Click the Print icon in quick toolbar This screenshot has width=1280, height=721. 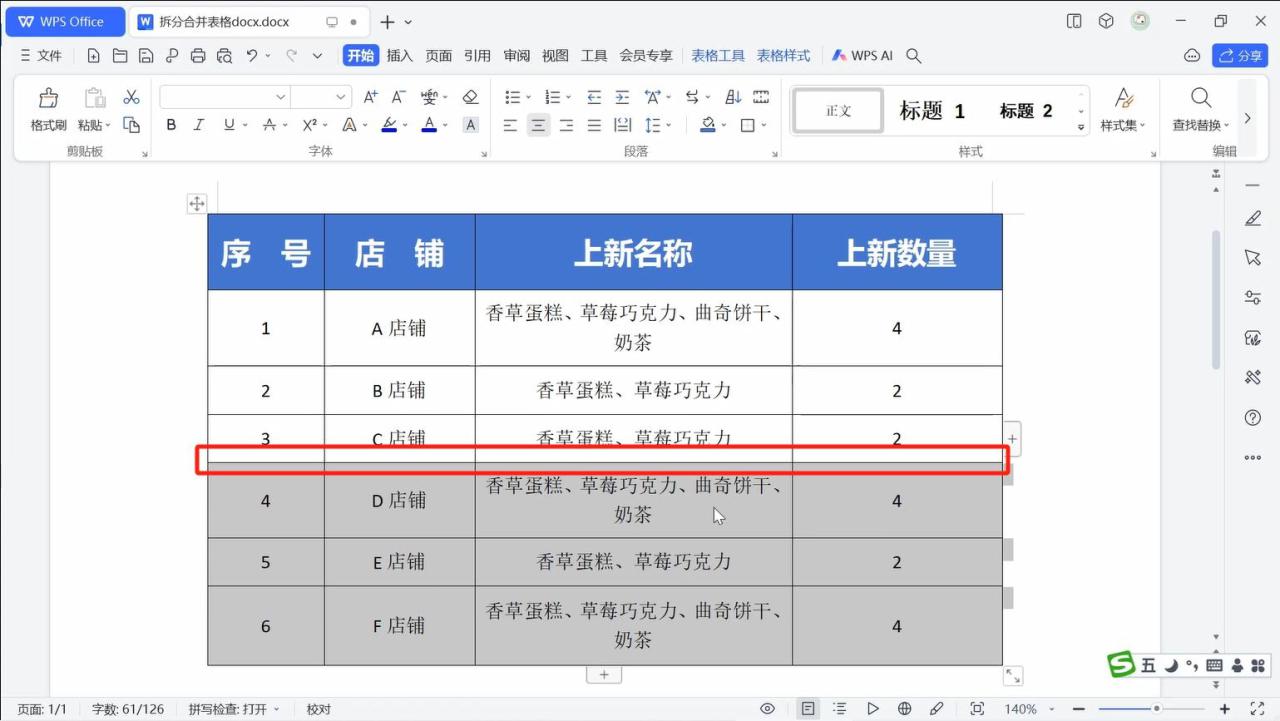coord(198,56)
